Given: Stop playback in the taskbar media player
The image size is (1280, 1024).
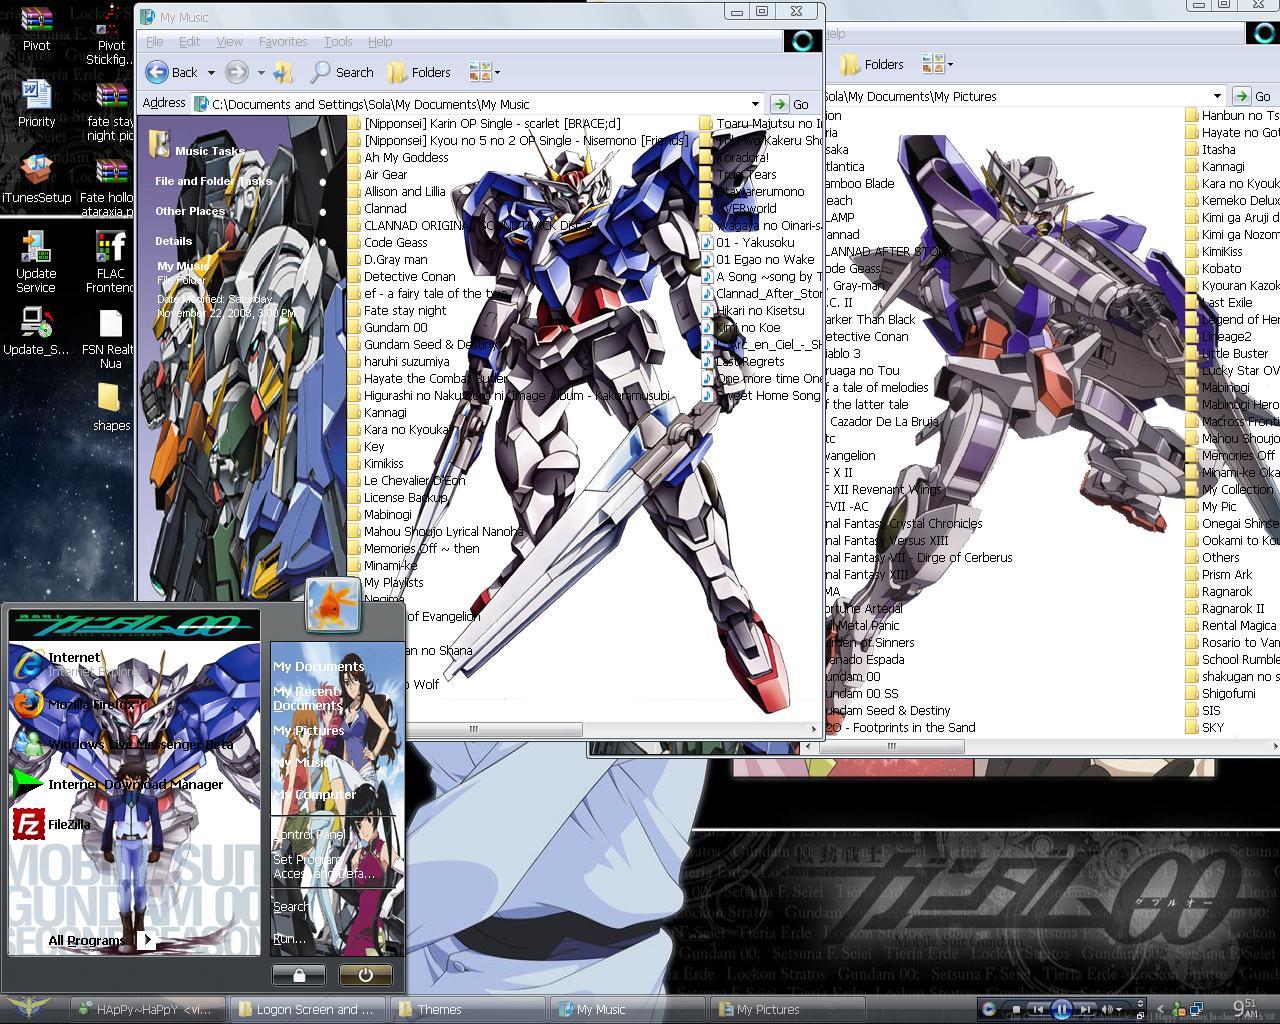Looking at the screenshot, I should point(1017,1010).
